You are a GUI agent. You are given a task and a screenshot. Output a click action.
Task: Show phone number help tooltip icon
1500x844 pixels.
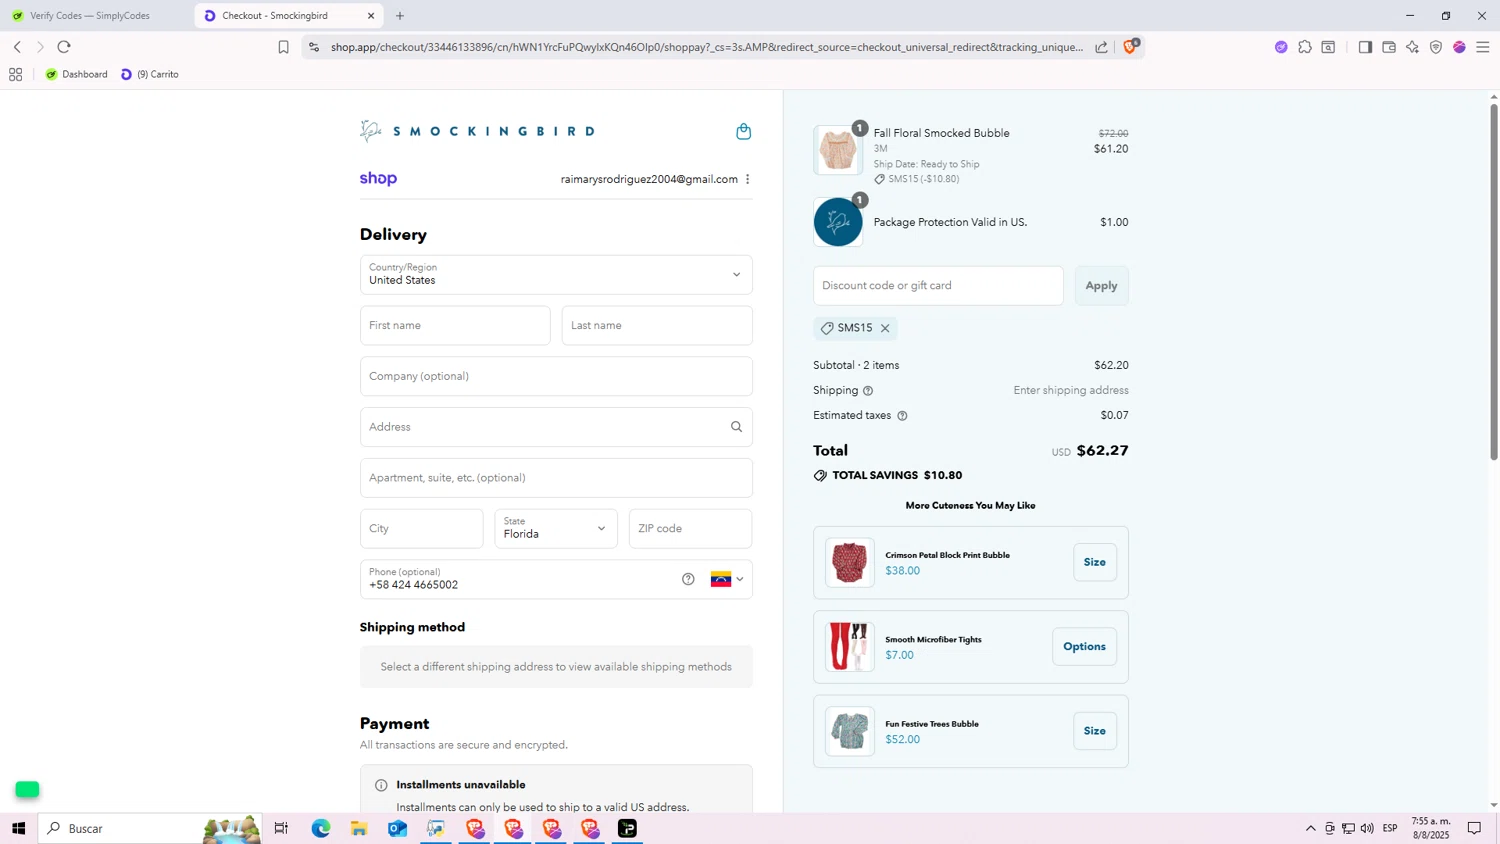[x=688, y=579]
